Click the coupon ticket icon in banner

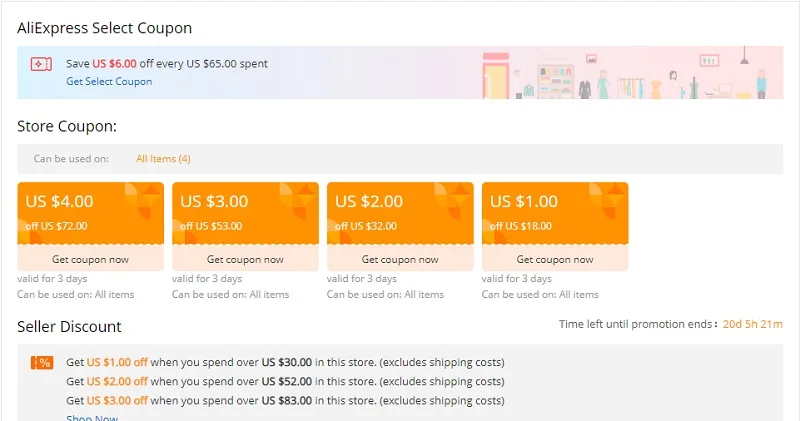tap(41, 64)
